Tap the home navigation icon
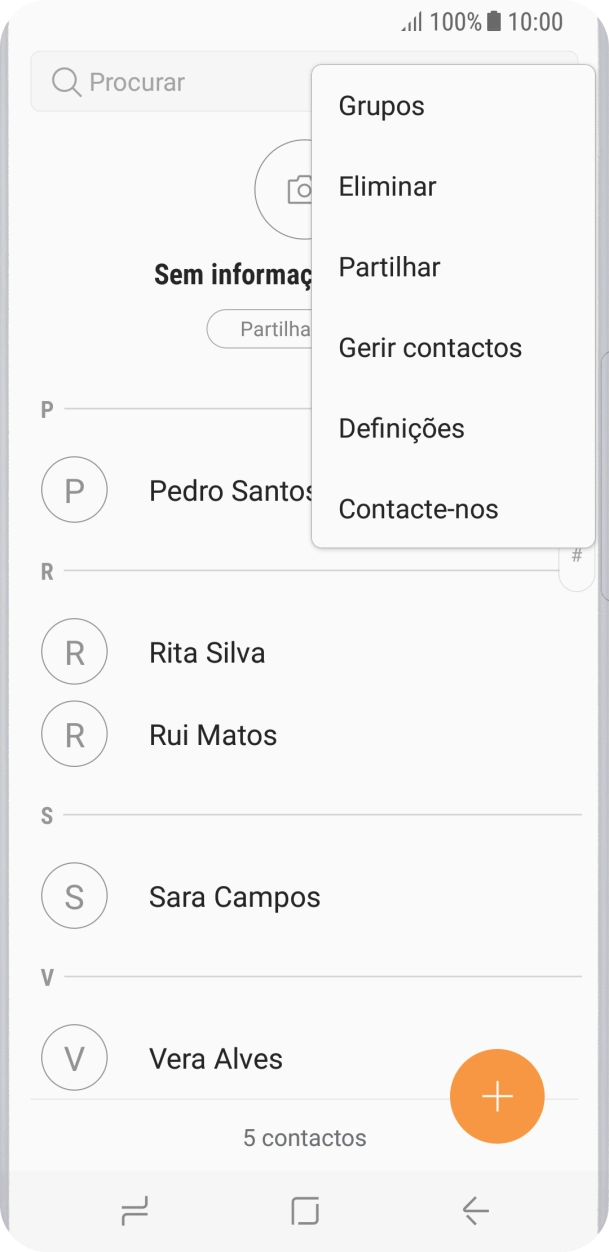The image size is (609, 1252). tap(304, 1213)
